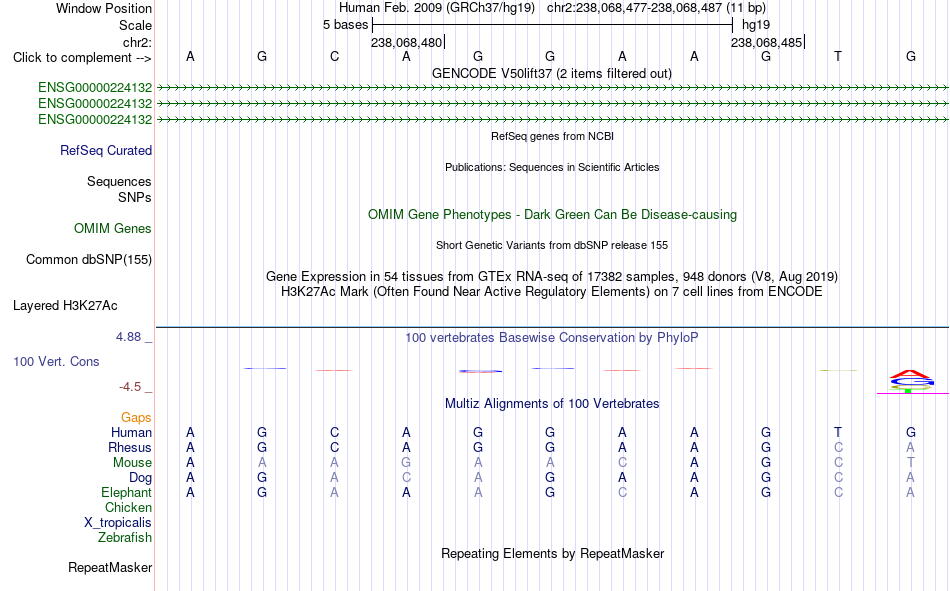
Task: Open the 'RefSeq Curated' track label
Action: 106,150
